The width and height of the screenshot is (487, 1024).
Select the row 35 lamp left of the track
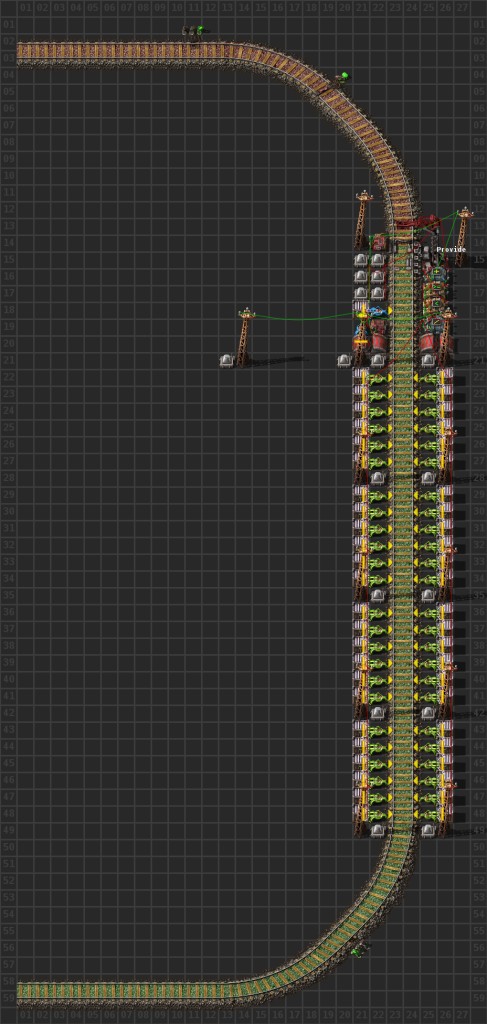coord(377,595)
